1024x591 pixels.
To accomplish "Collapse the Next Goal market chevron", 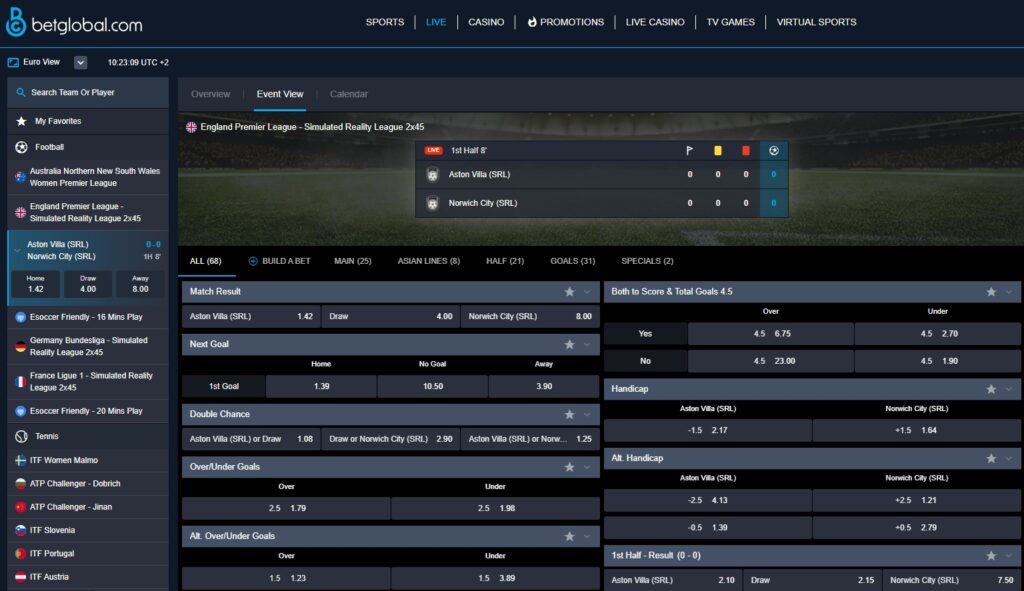I will 587,344.
